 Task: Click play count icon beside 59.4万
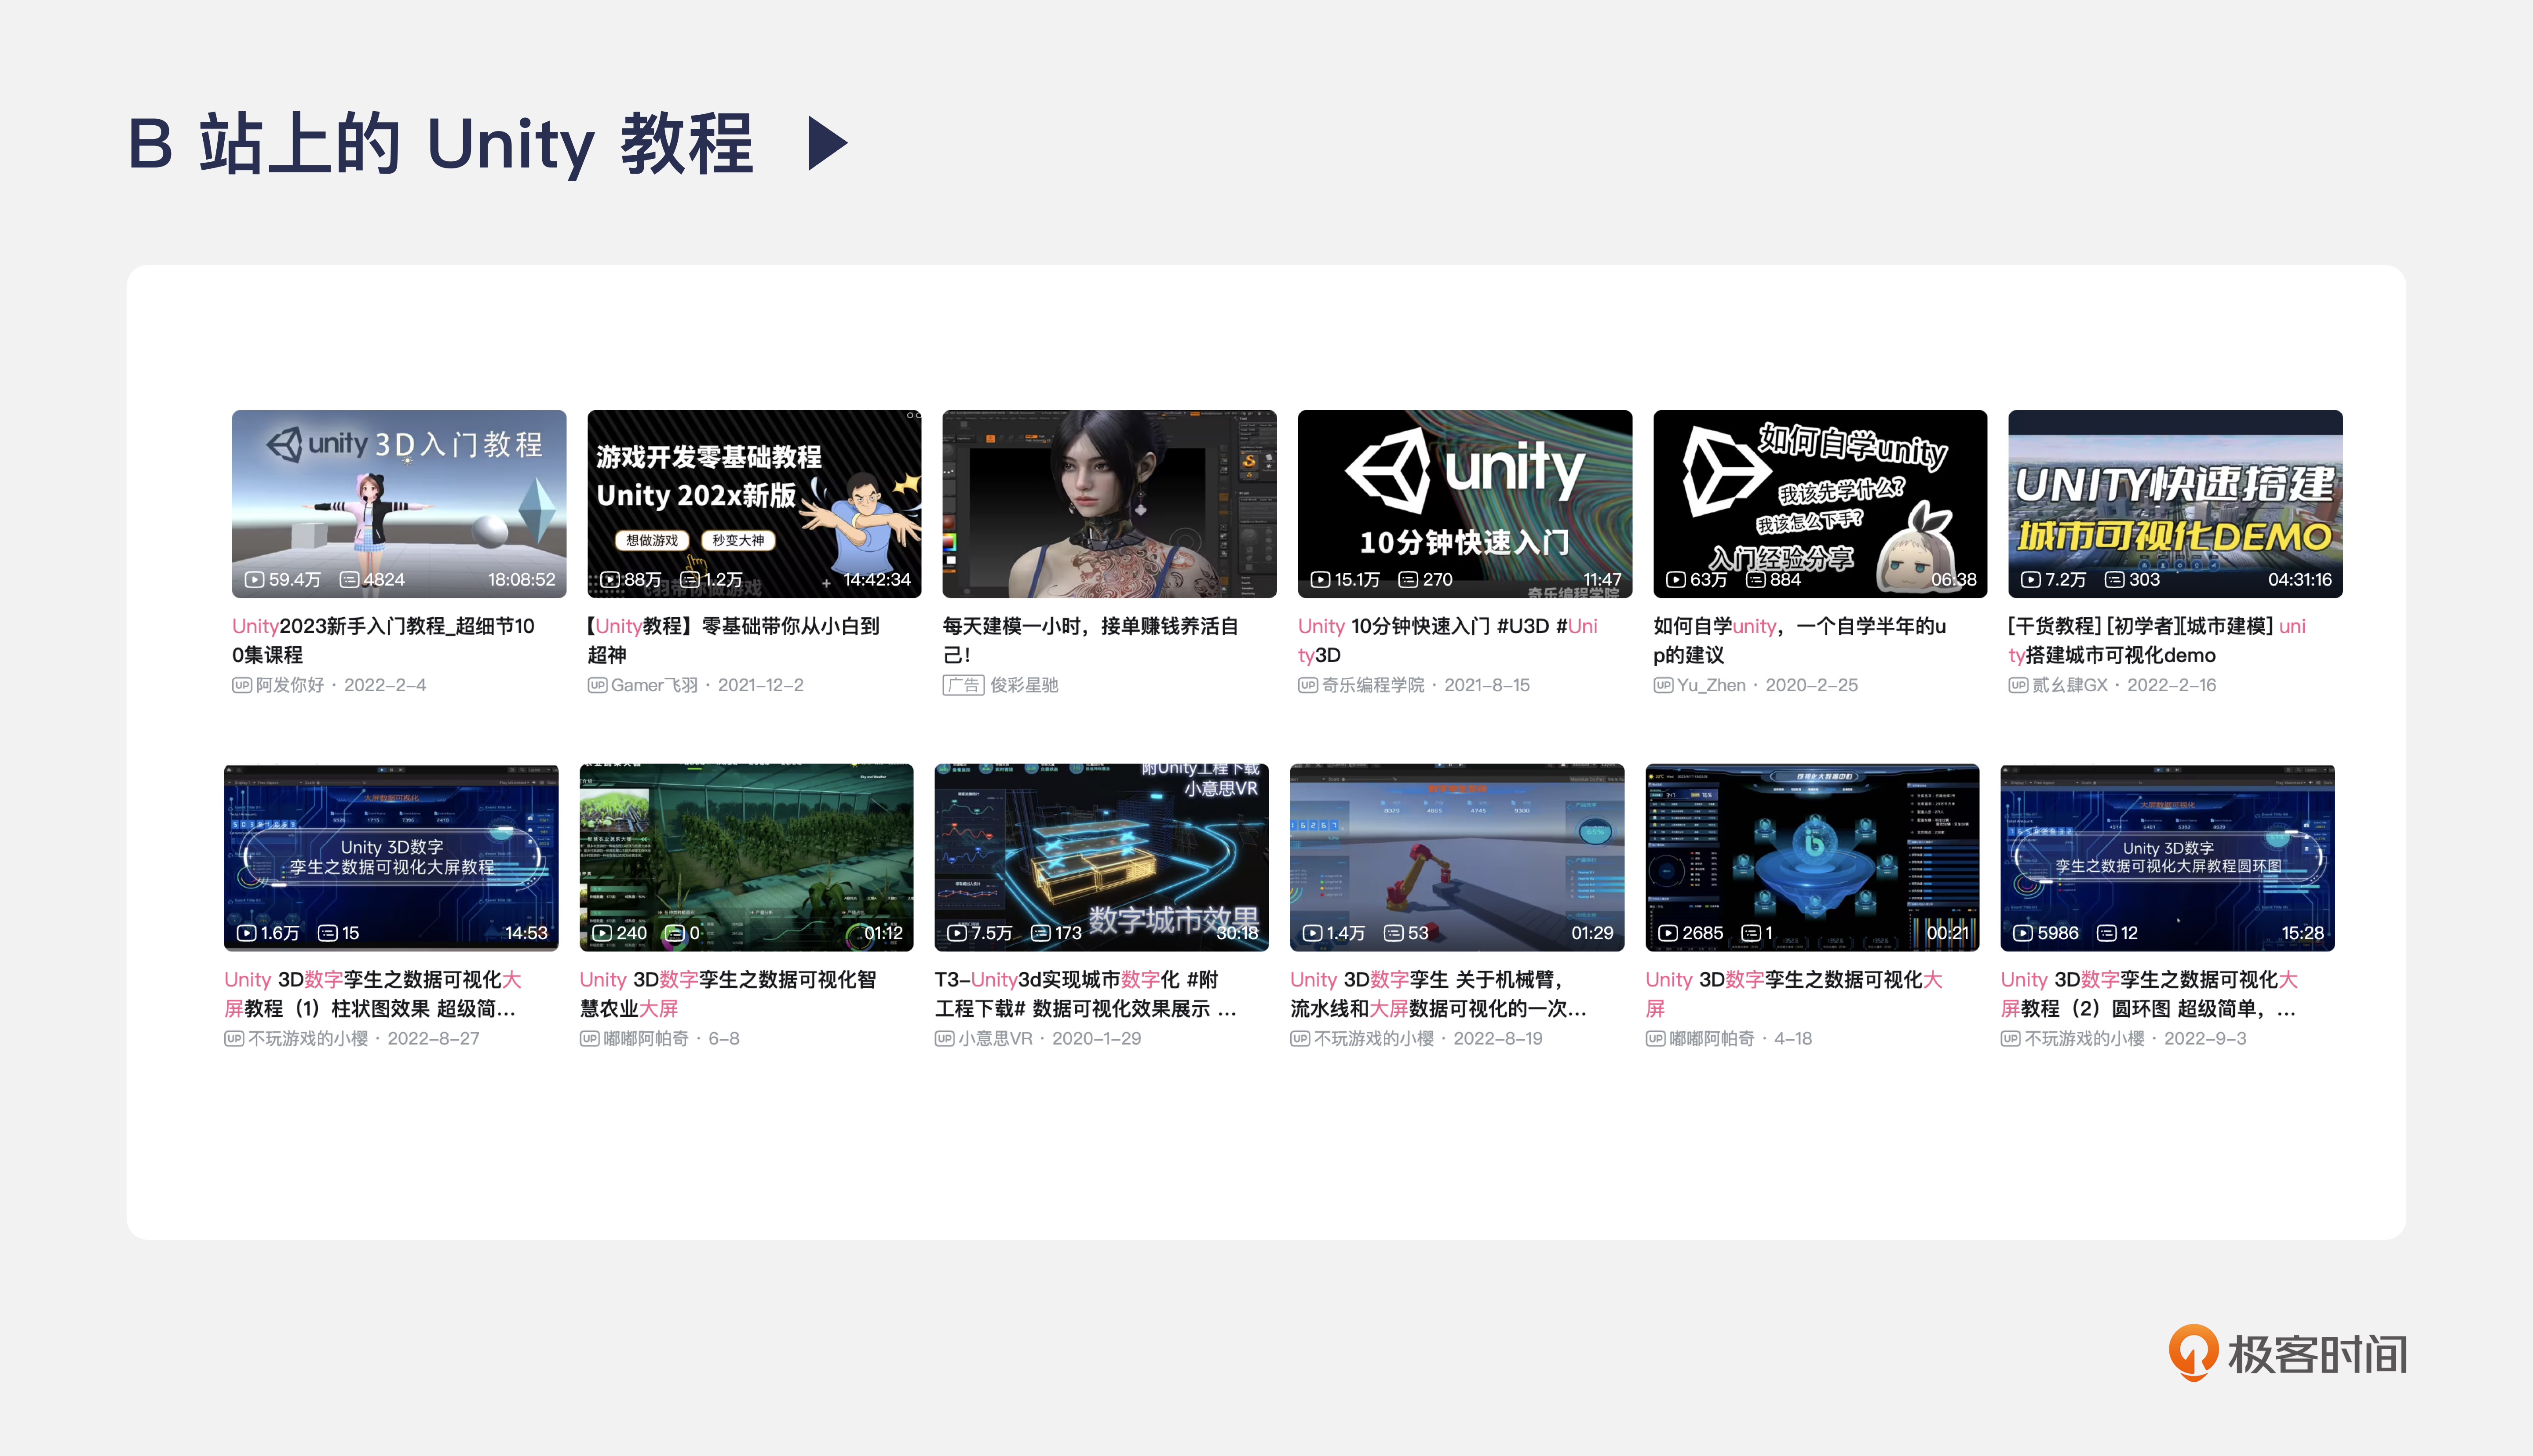pos(254,580)
